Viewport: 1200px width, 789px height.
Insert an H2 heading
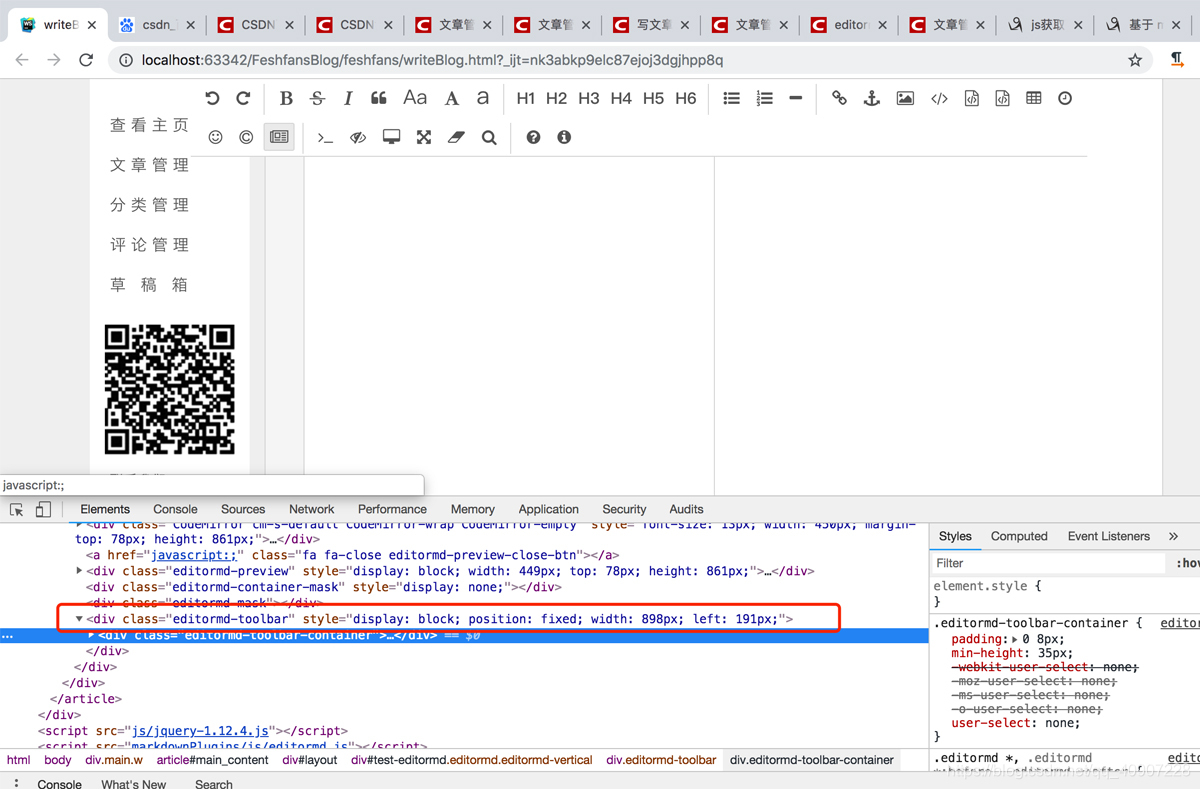[x=557, y=98]
